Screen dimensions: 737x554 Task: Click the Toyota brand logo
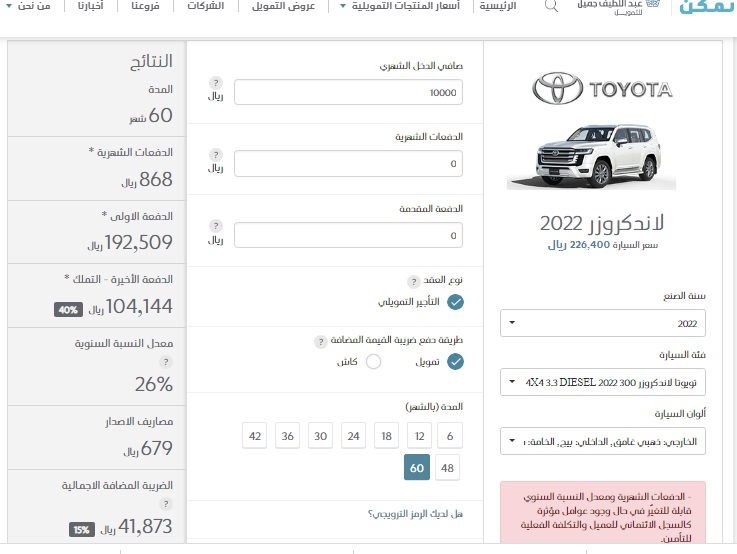click(602, 88)
